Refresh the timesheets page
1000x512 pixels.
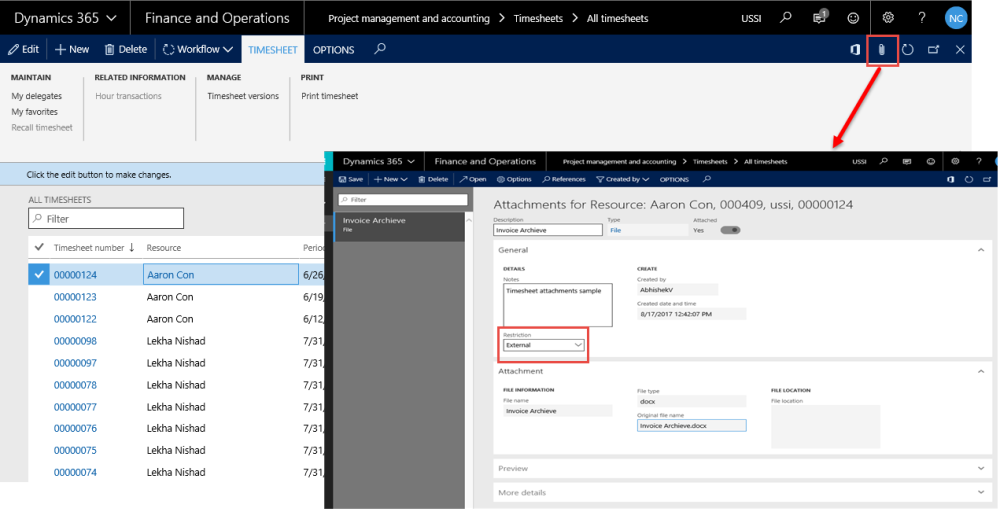(908, 49)
